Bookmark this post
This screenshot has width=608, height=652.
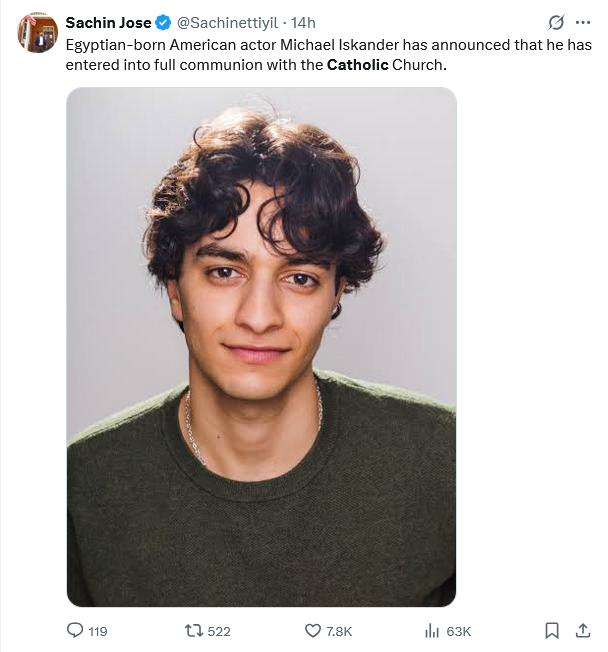click(551, 630)
